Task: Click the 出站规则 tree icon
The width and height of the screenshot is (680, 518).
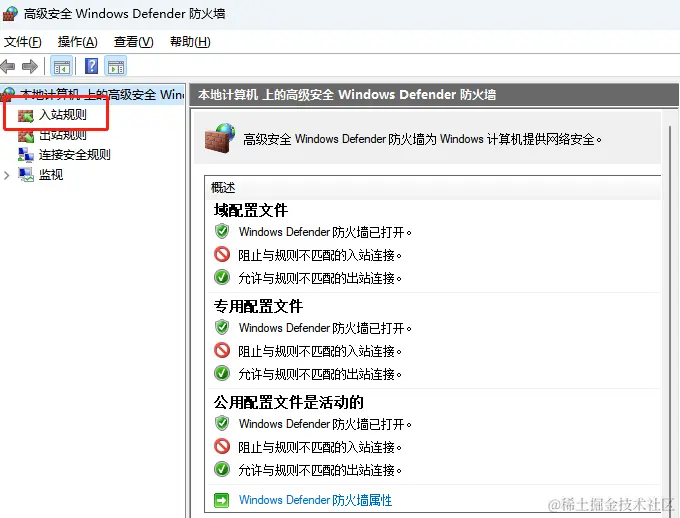Action: pos(26,135)
